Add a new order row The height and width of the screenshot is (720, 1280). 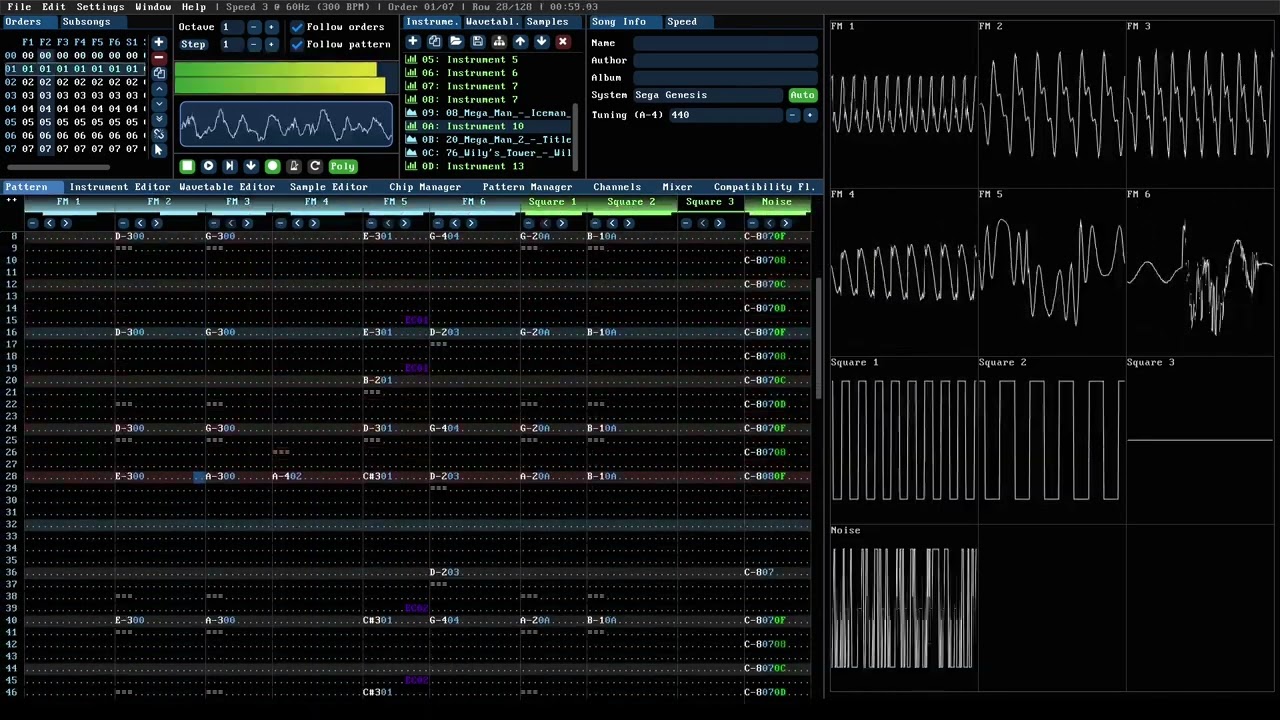(158, 43)
